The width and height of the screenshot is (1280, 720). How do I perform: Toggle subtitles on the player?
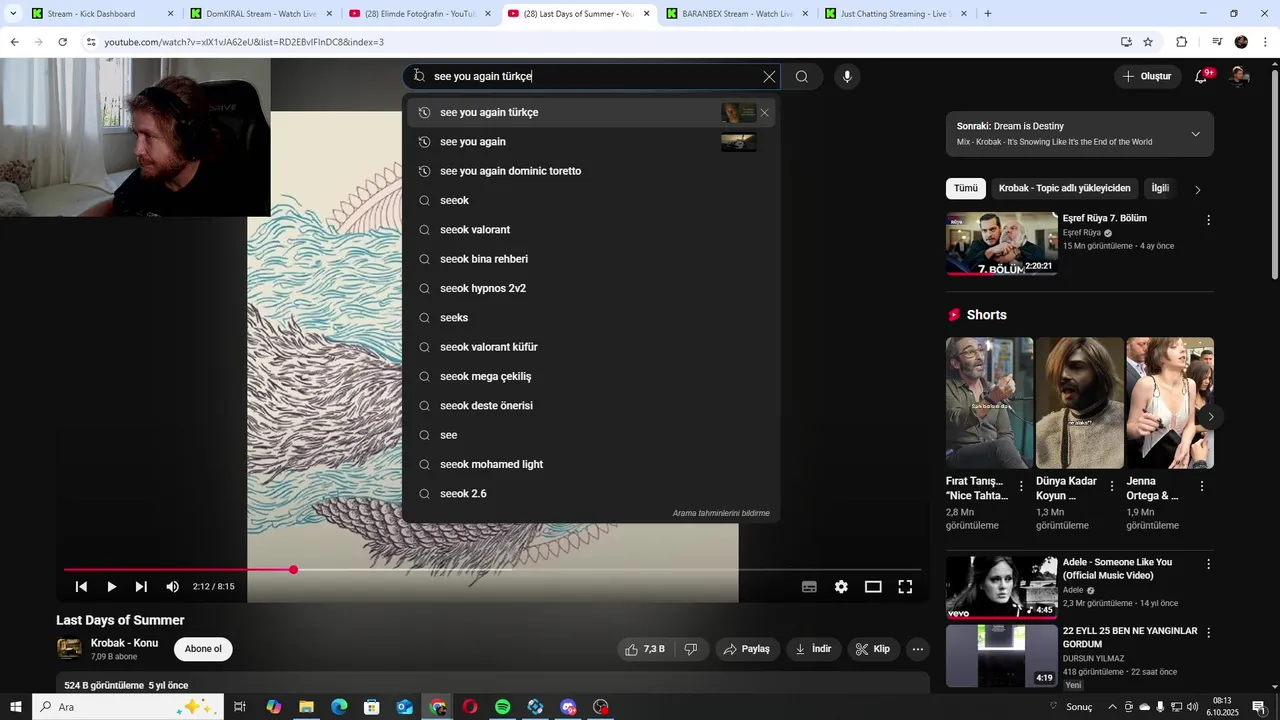tap(809, 587)
